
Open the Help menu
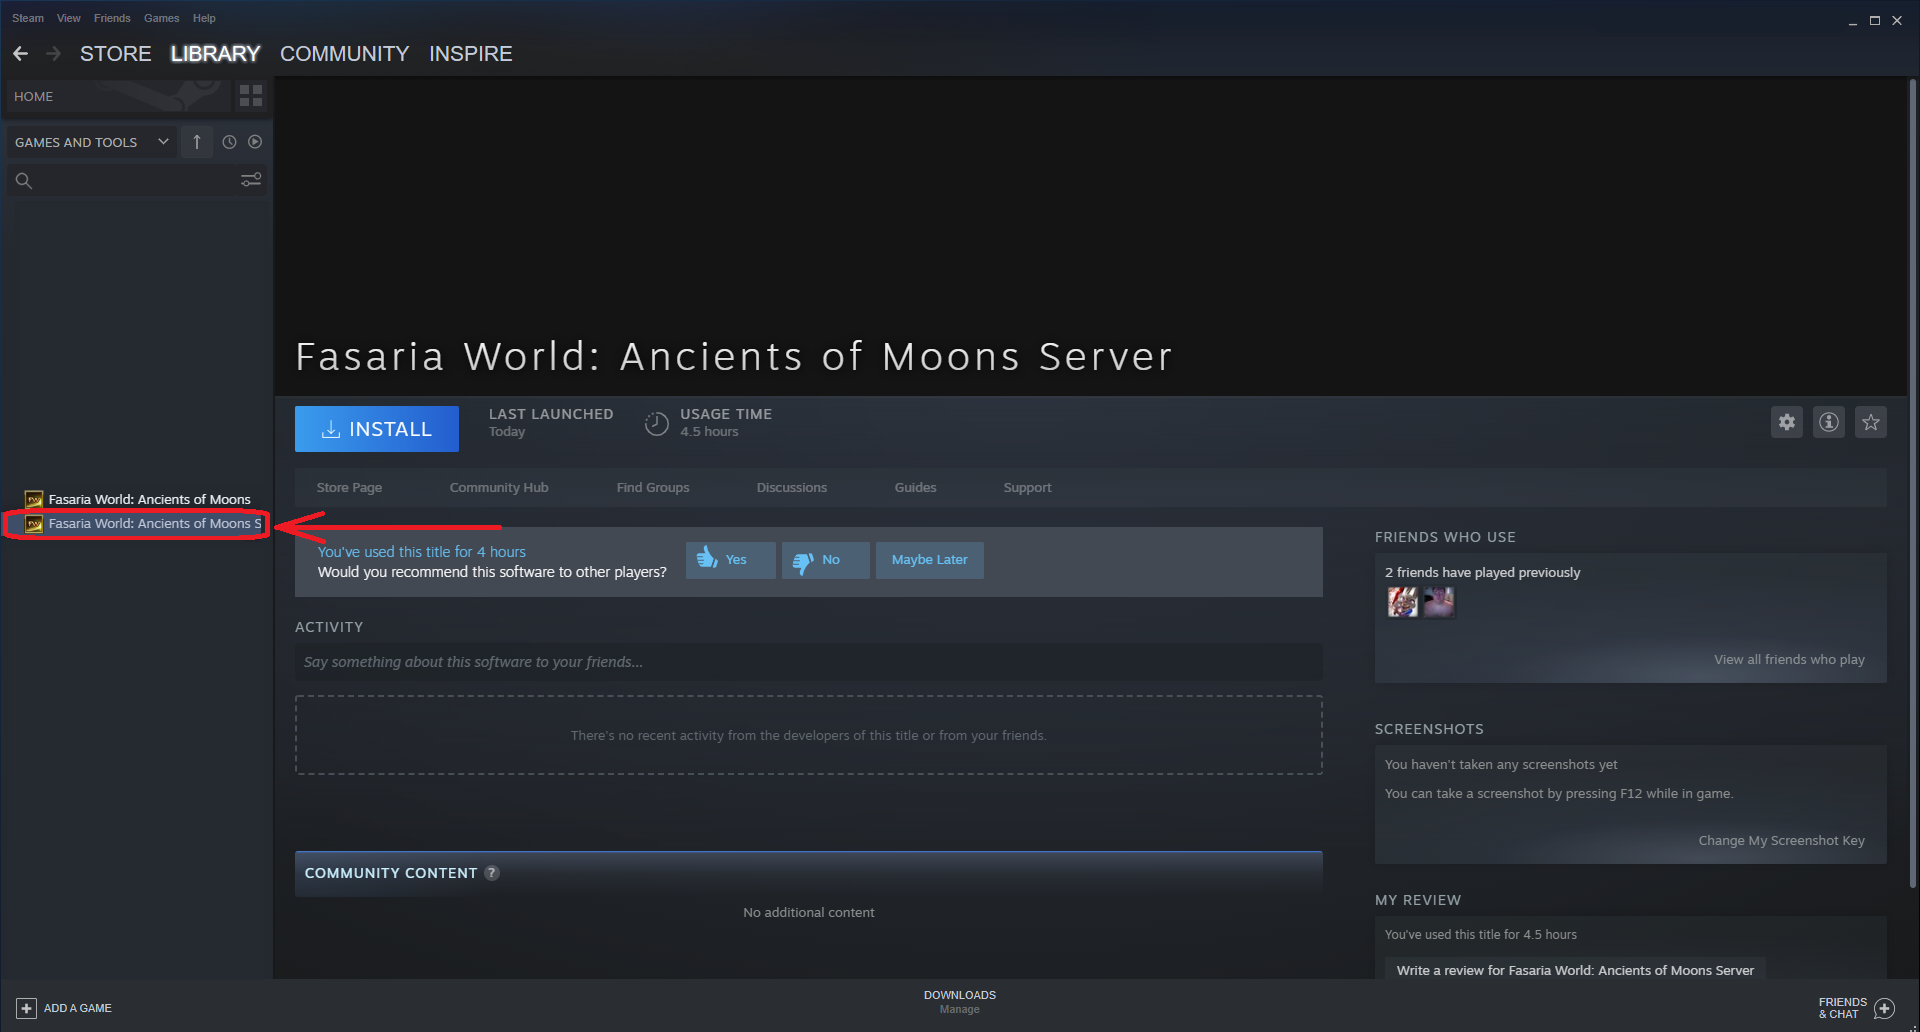pyautogui.click(x=204, y=18)
